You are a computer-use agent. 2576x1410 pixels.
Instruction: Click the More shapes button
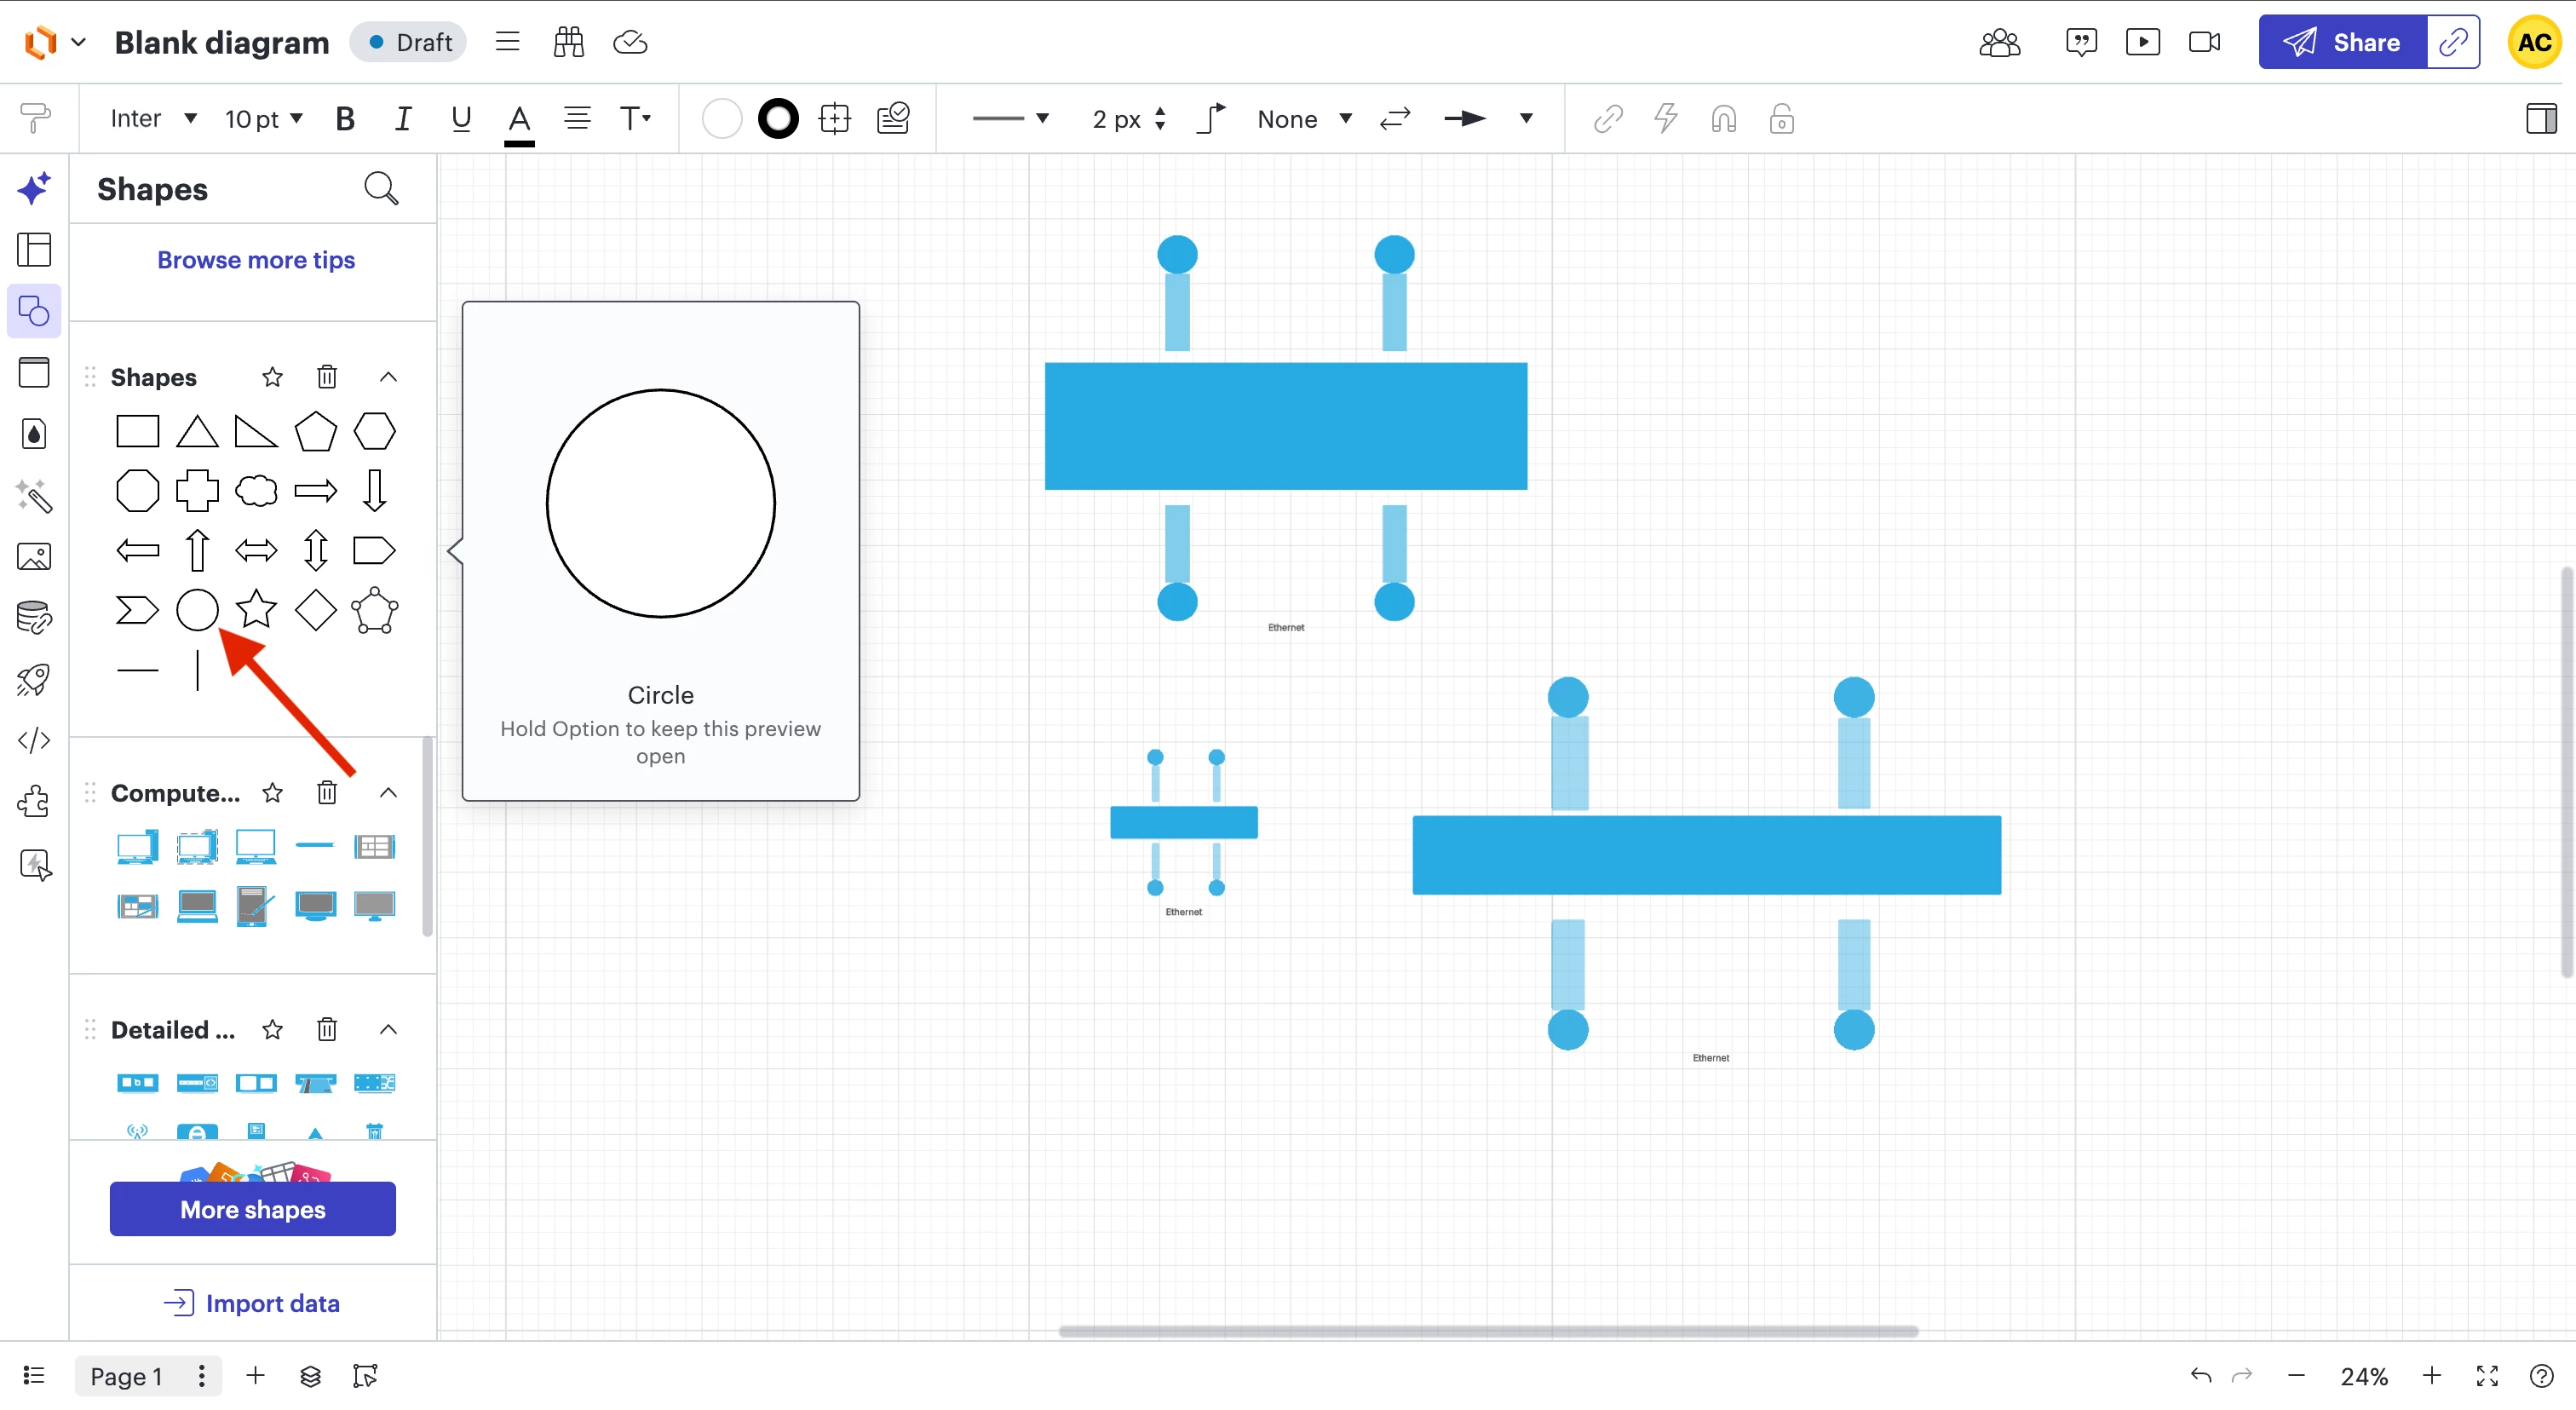click(252, 1209)
